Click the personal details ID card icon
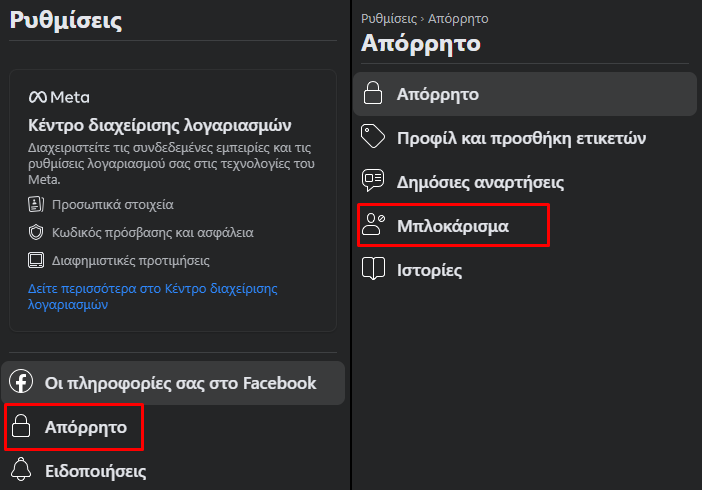Viewport: 702px width, 490px height. coord(36,204)
